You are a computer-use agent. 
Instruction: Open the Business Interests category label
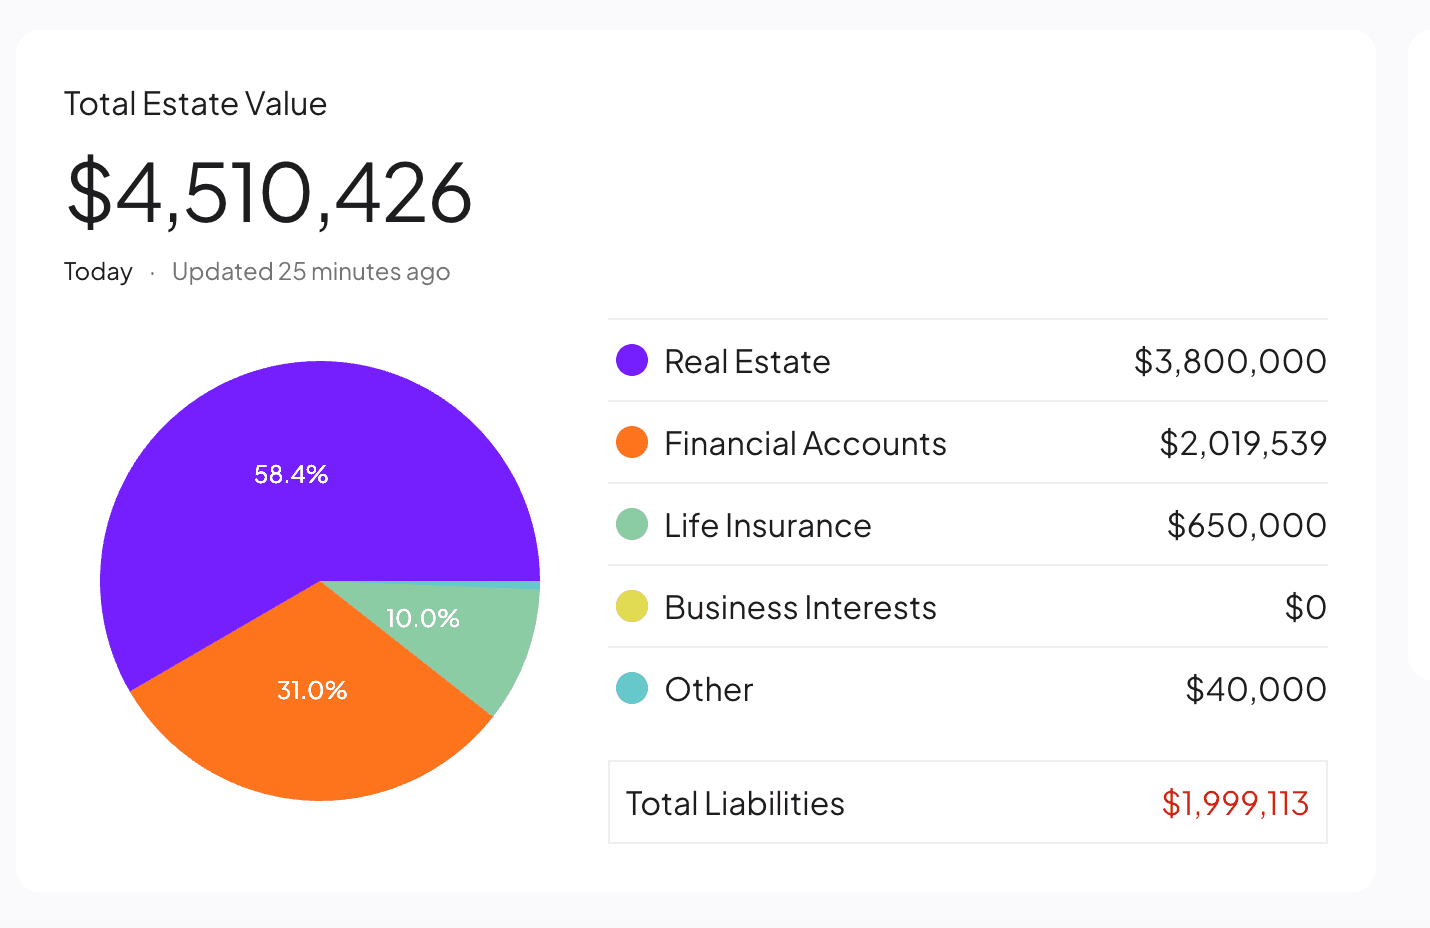click(x=800, y=607)
